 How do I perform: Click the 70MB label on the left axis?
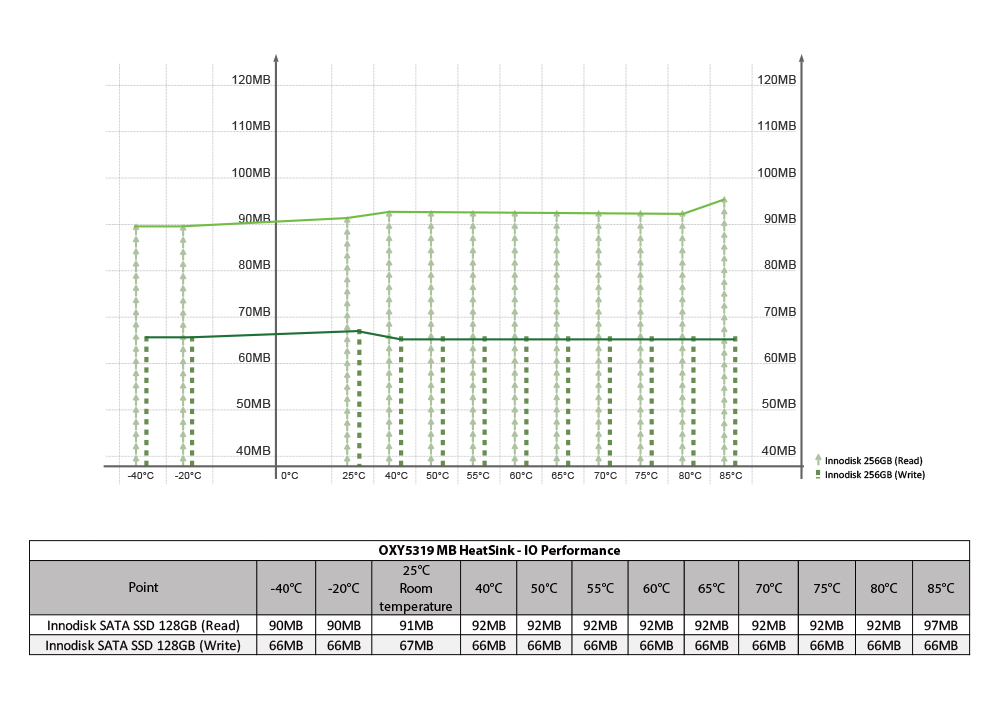coord(254,312)
